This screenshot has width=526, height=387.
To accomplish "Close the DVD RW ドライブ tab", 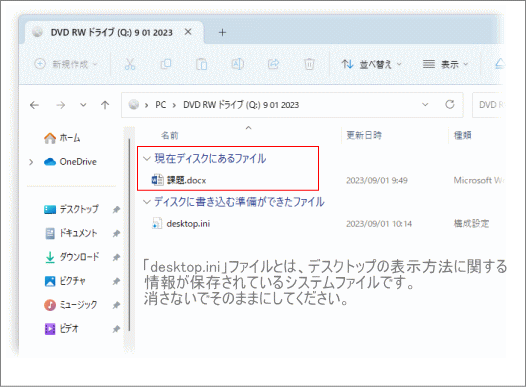I will (188, 32).
